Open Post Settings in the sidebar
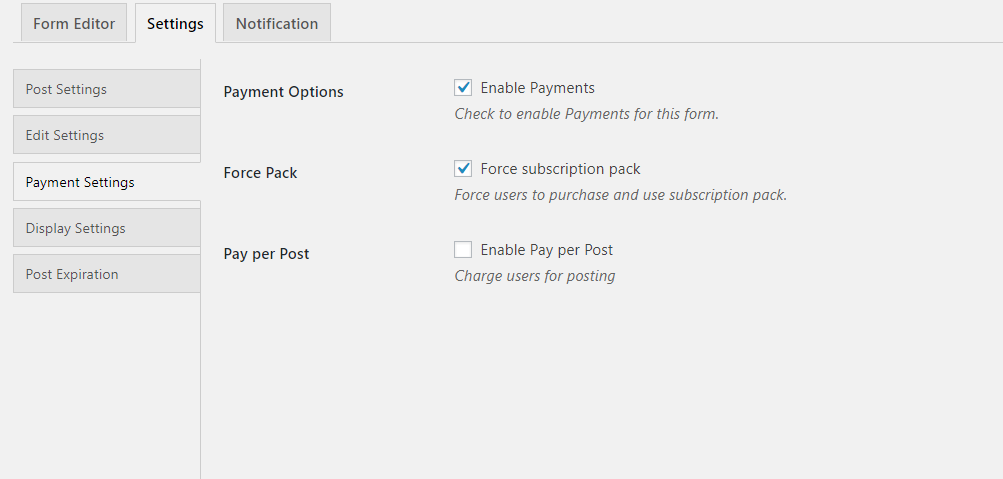 (x=106, y=89)
